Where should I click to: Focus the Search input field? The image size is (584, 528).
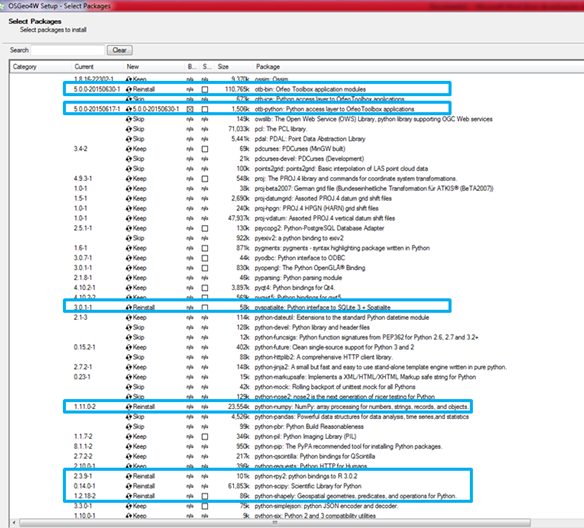point(67,50)
